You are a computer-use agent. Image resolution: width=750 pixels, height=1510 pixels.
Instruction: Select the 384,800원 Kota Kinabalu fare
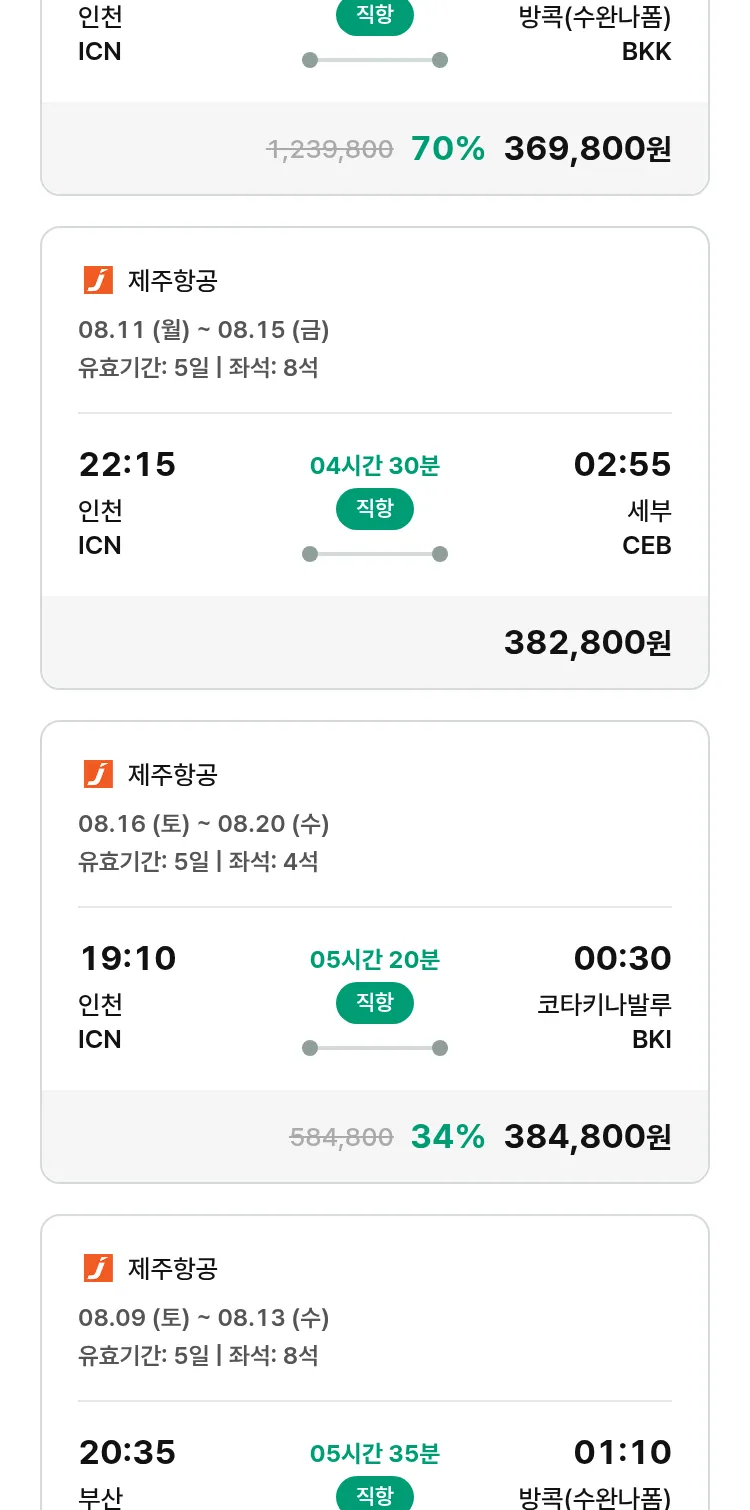click(587, 1137)
